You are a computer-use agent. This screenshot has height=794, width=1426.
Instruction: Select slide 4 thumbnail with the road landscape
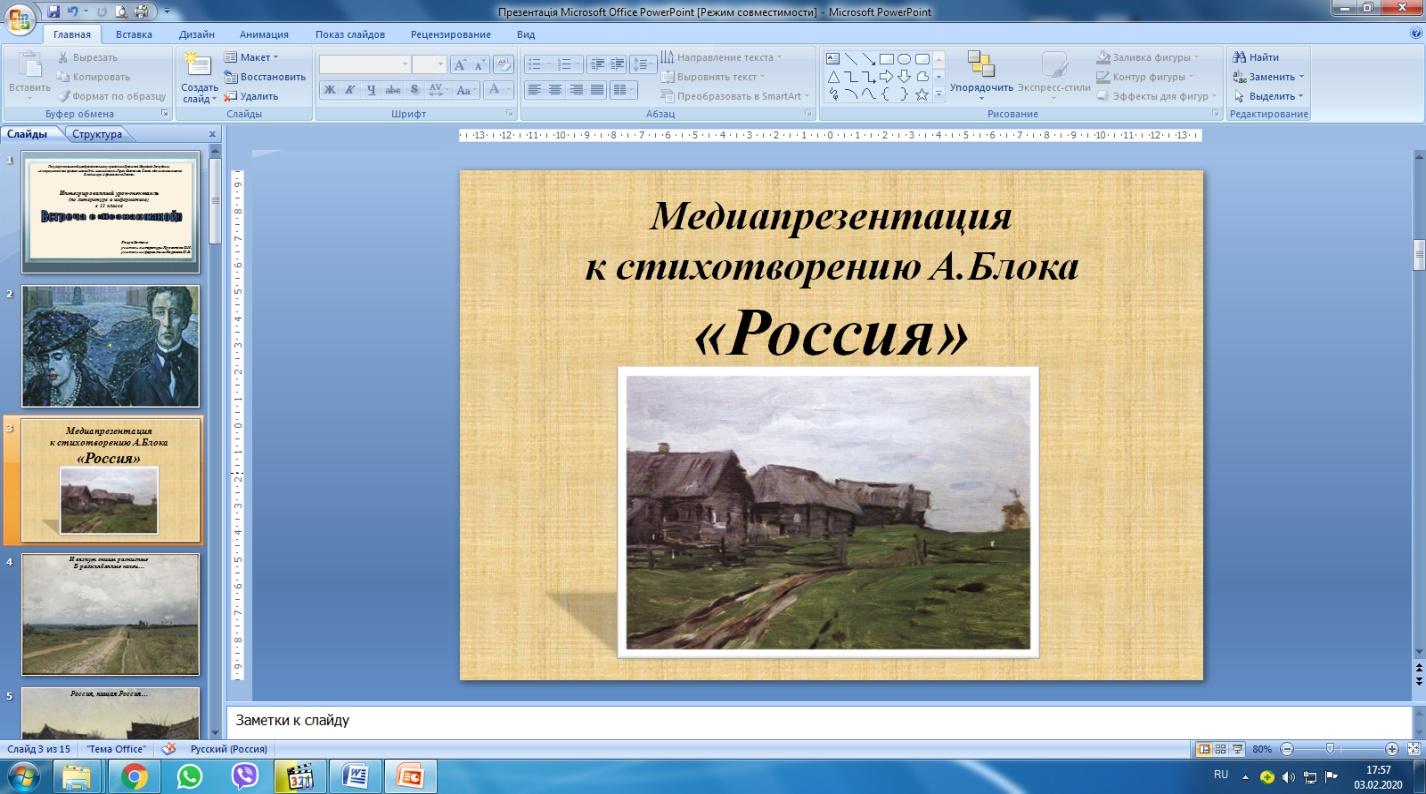click(111, 614)
